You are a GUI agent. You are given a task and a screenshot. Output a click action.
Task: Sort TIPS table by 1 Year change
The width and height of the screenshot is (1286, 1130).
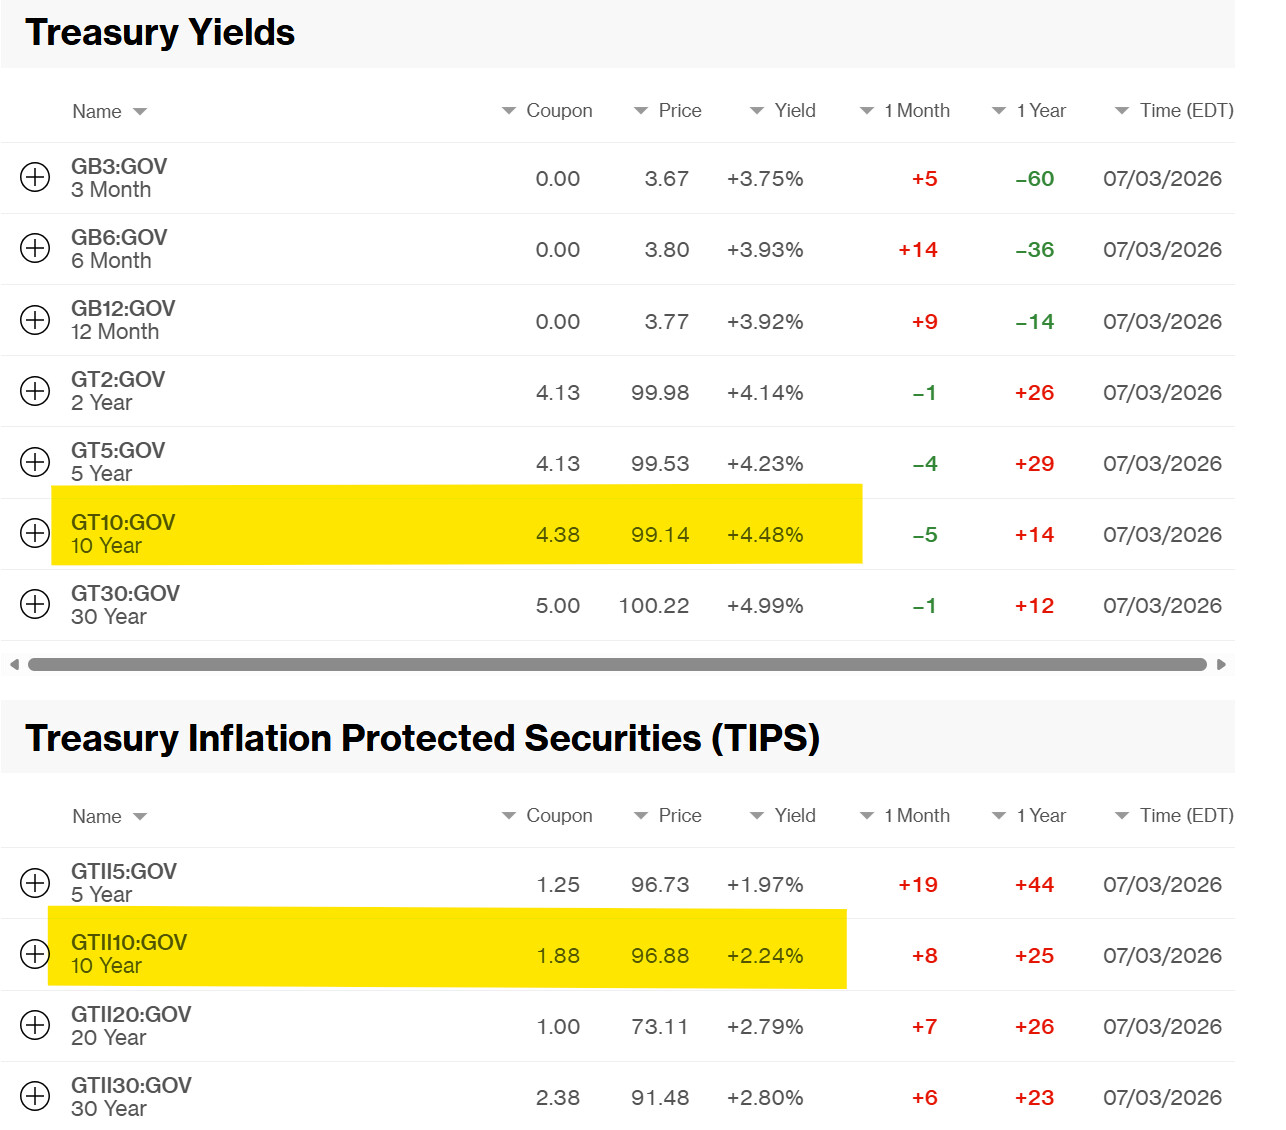[x=1029, y=815]
